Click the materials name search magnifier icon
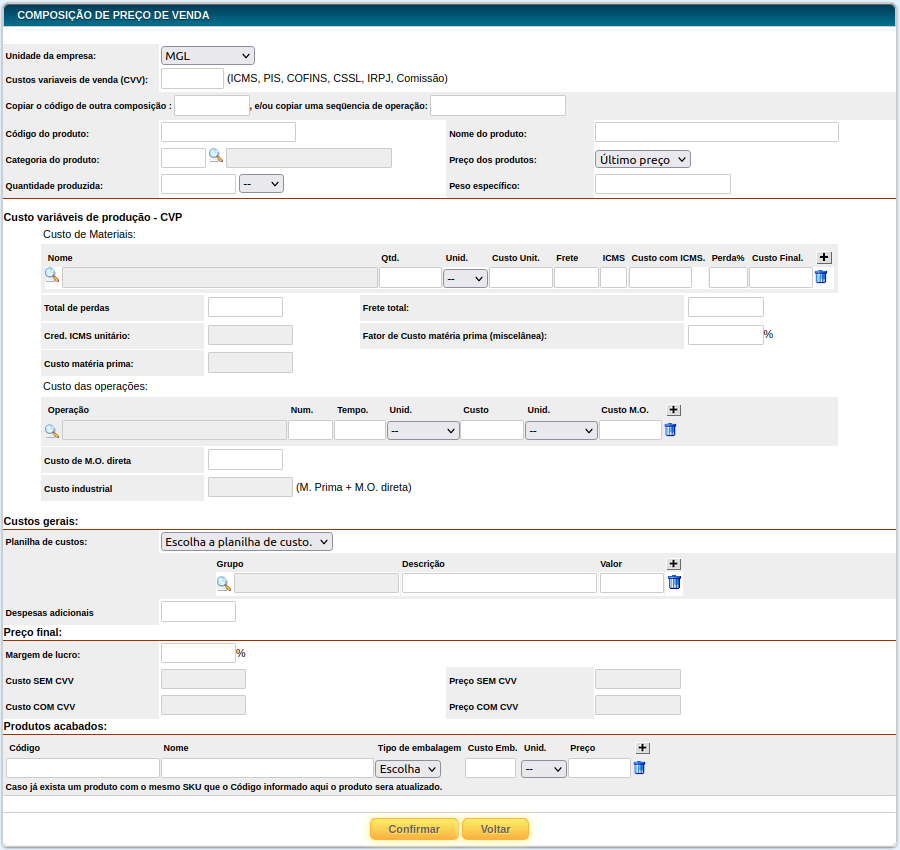Viewport: 900px width, 850px height. [52, 276]
